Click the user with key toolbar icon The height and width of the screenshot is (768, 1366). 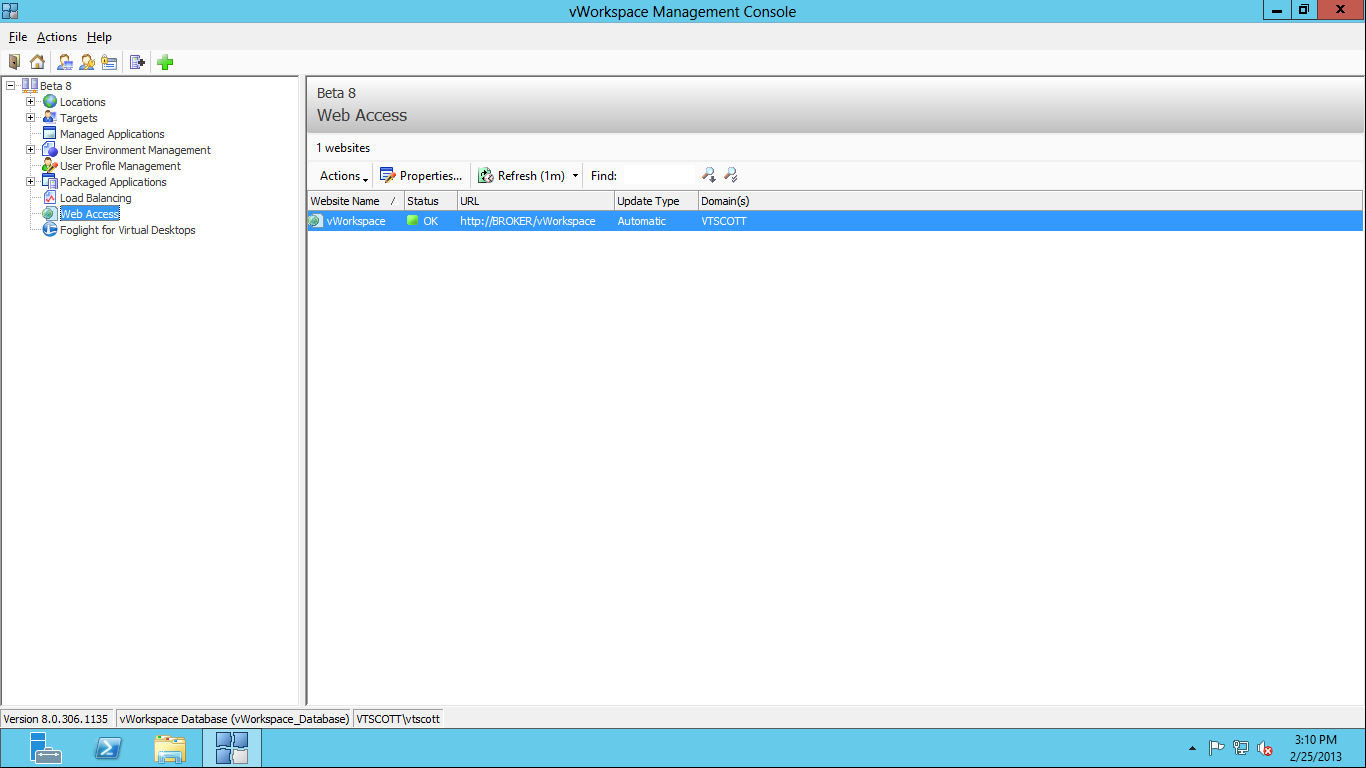pyautogui.click(x=87, y=62)
